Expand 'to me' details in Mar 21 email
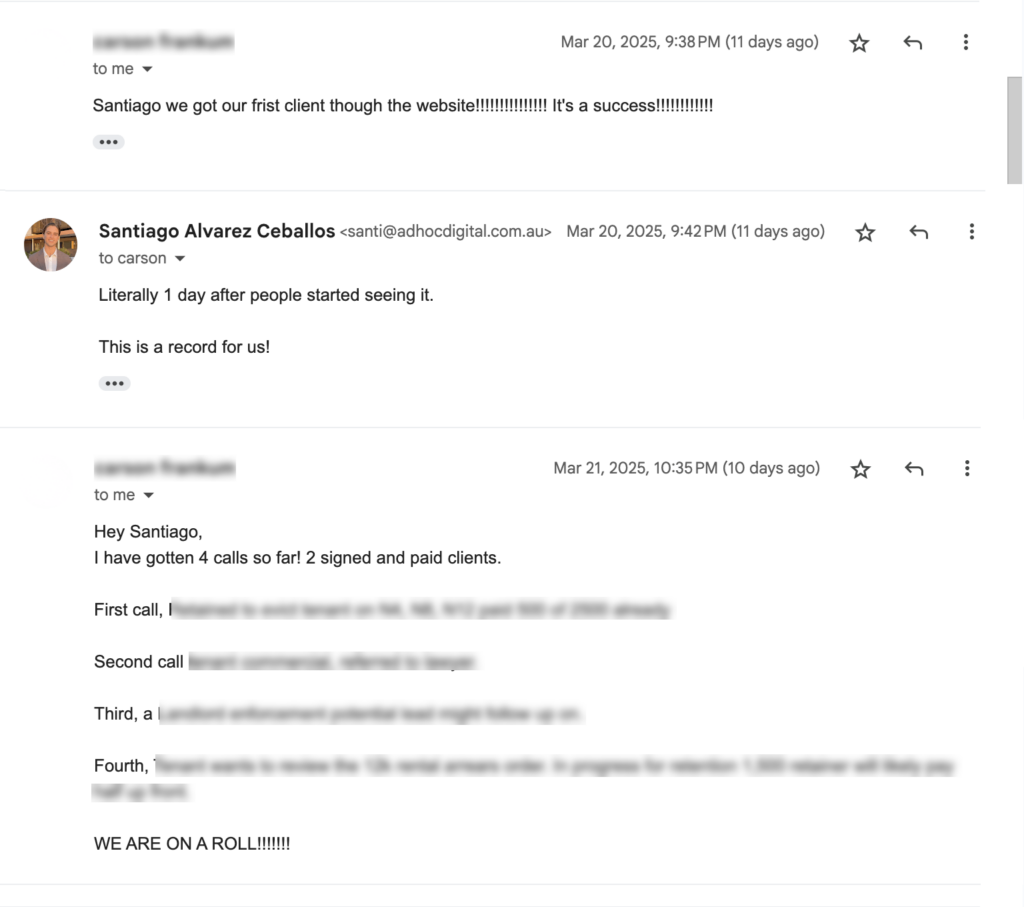1024x907 pixels. pos(148,495)
